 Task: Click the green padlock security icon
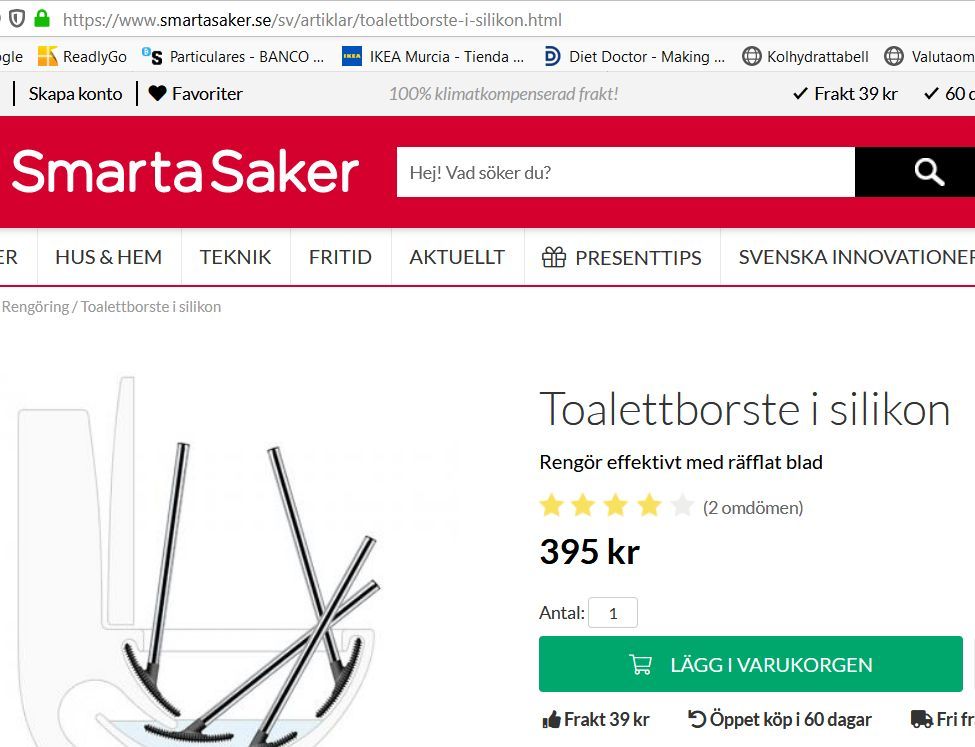pyautogui.click(x=42, y=19)
